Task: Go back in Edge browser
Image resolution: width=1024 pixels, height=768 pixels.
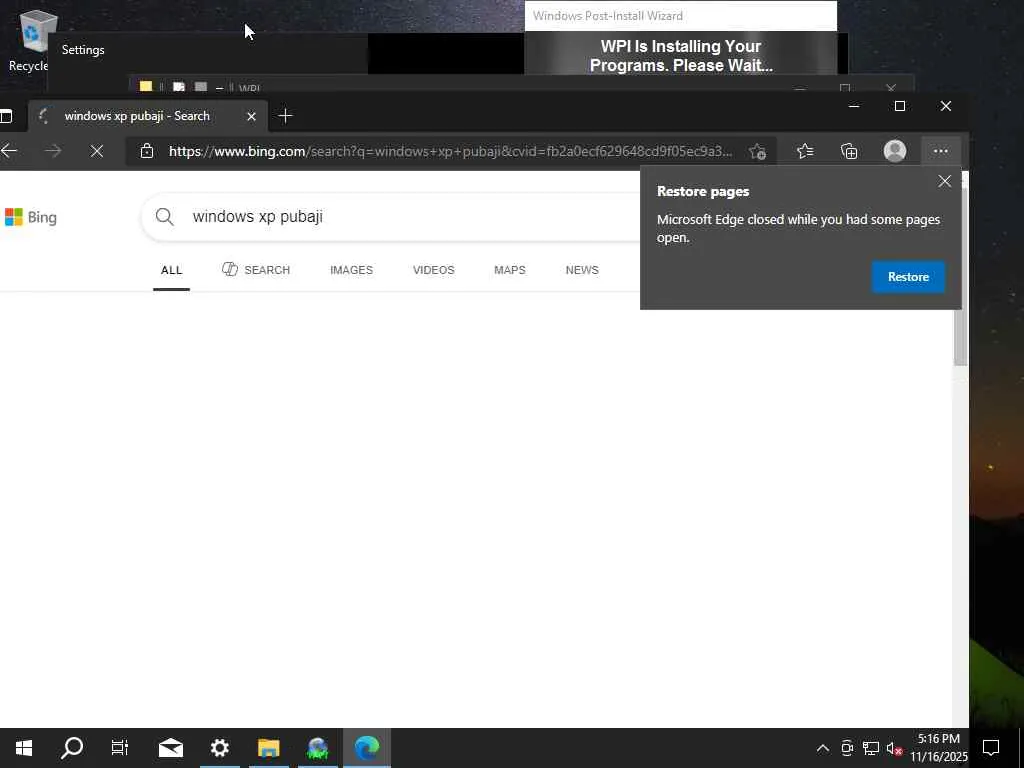Action: point(9,151)
